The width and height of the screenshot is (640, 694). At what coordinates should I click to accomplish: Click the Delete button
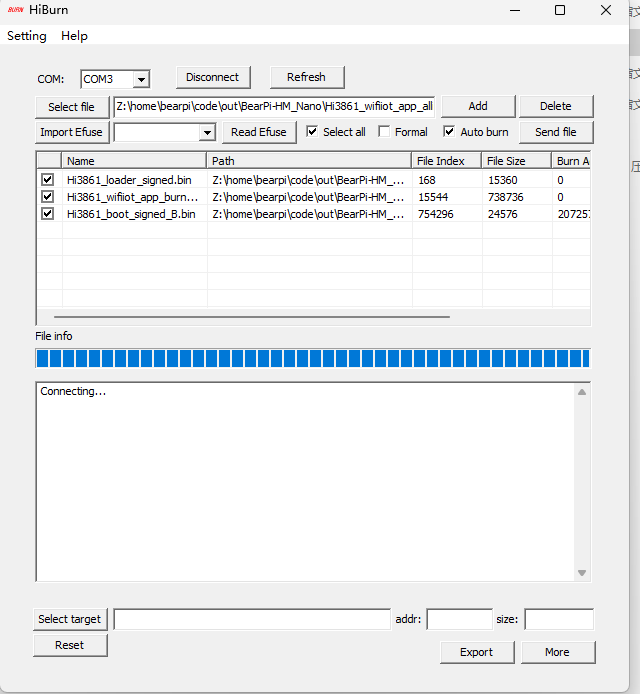pos(556,106)
